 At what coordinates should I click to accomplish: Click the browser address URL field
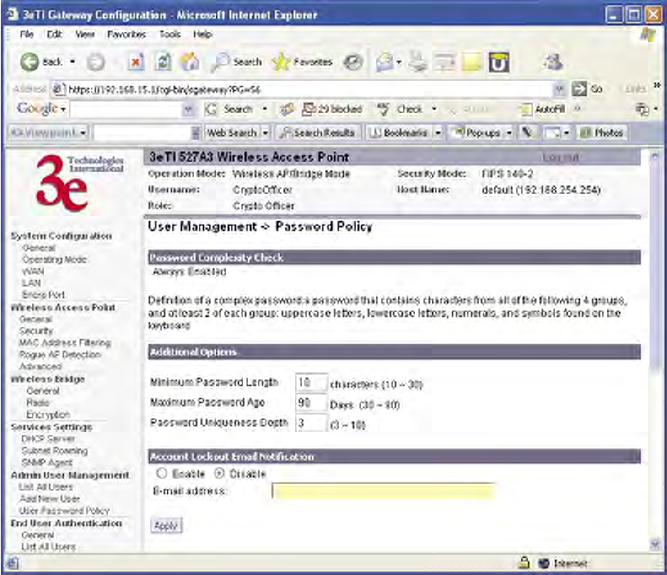[x=302, y=89]
